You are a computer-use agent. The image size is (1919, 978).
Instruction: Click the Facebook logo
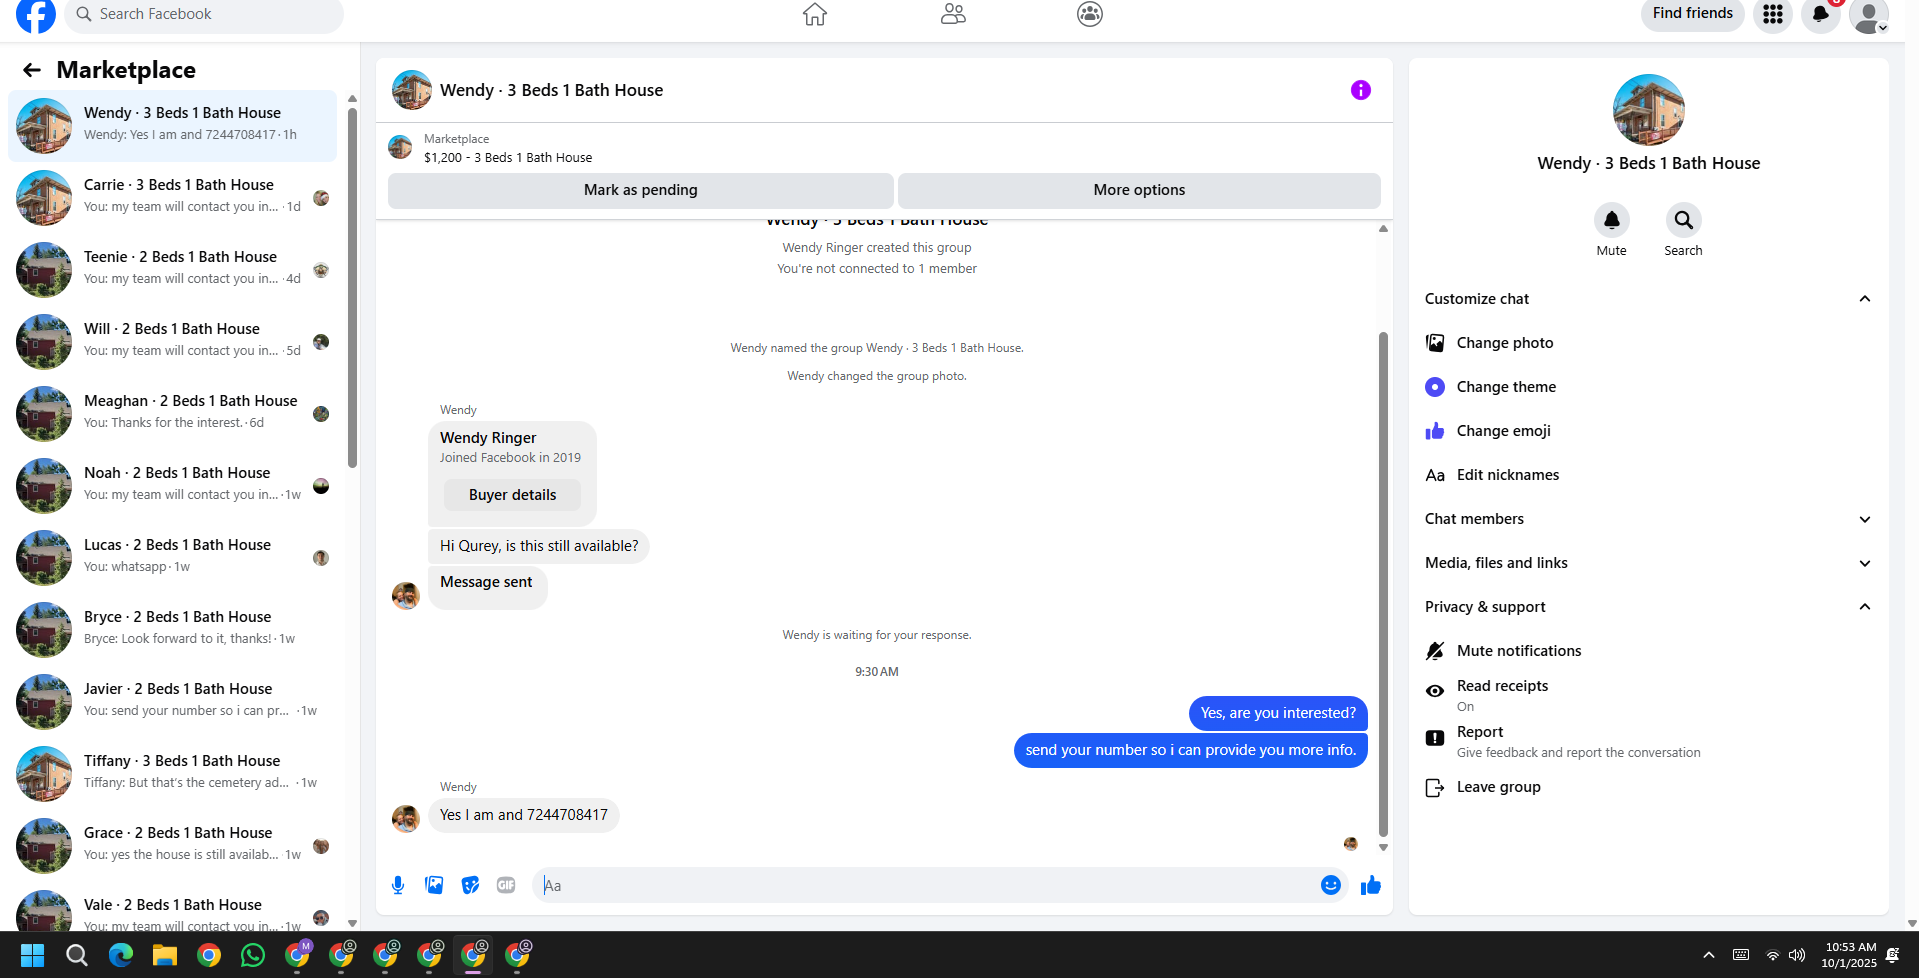coord(36,14)
